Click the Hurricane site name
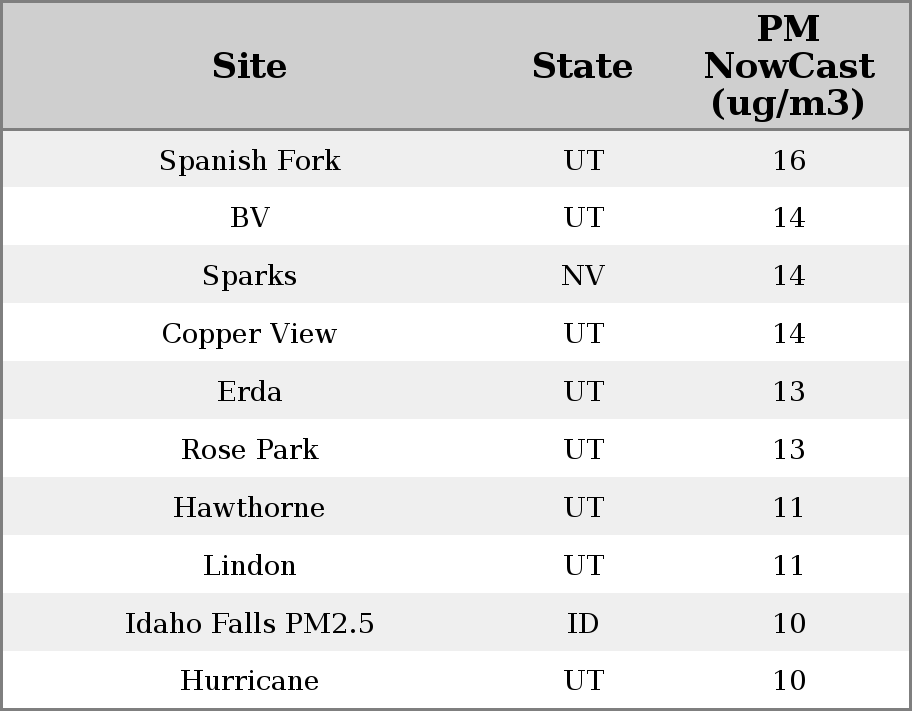 (249, 681)
